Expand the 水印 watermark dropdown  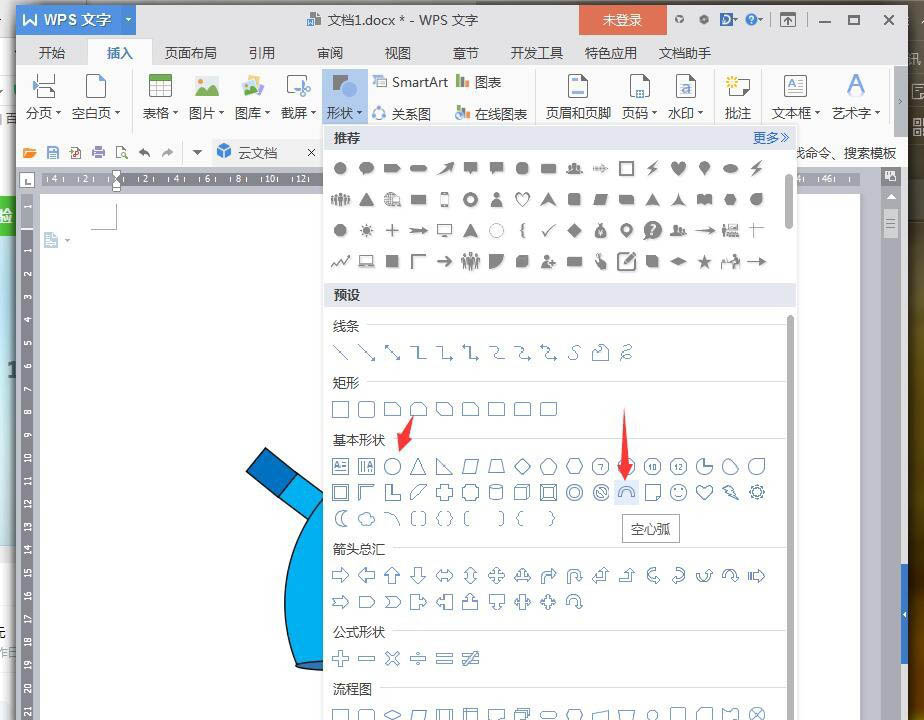click(x=685, y=97)
